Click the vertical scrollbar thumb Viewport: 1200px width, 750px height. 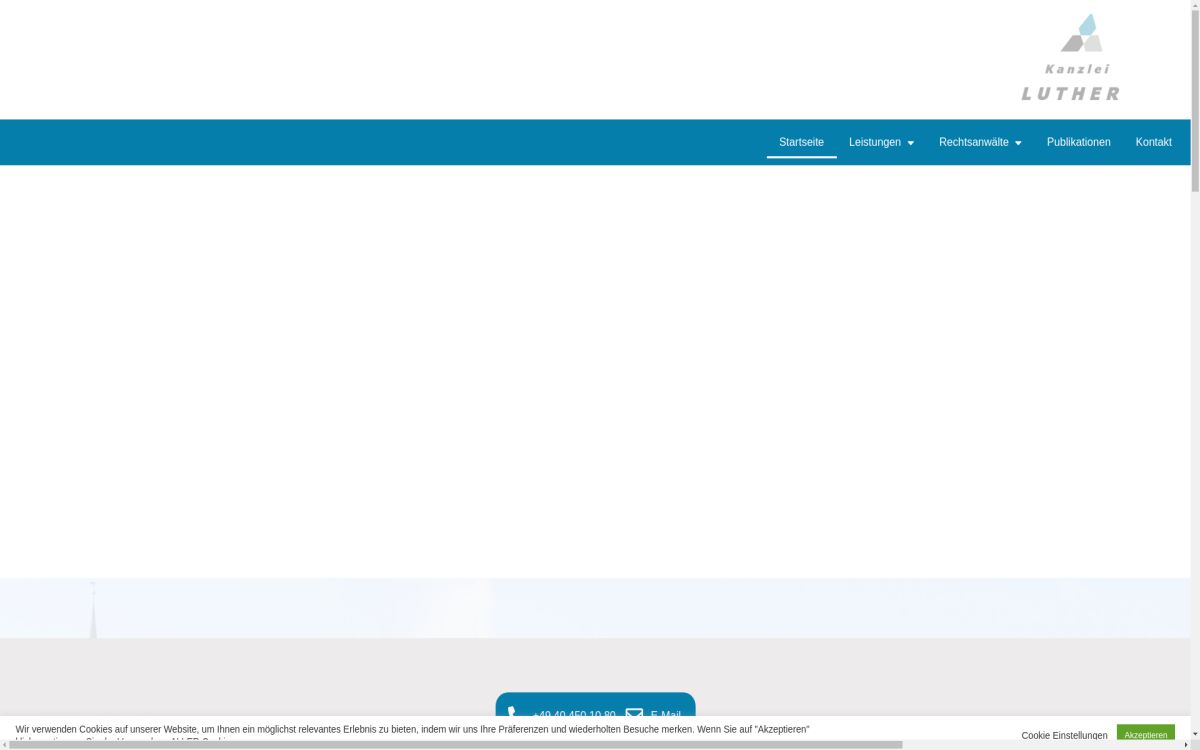pyautogui.click(x=1195, y=95)
